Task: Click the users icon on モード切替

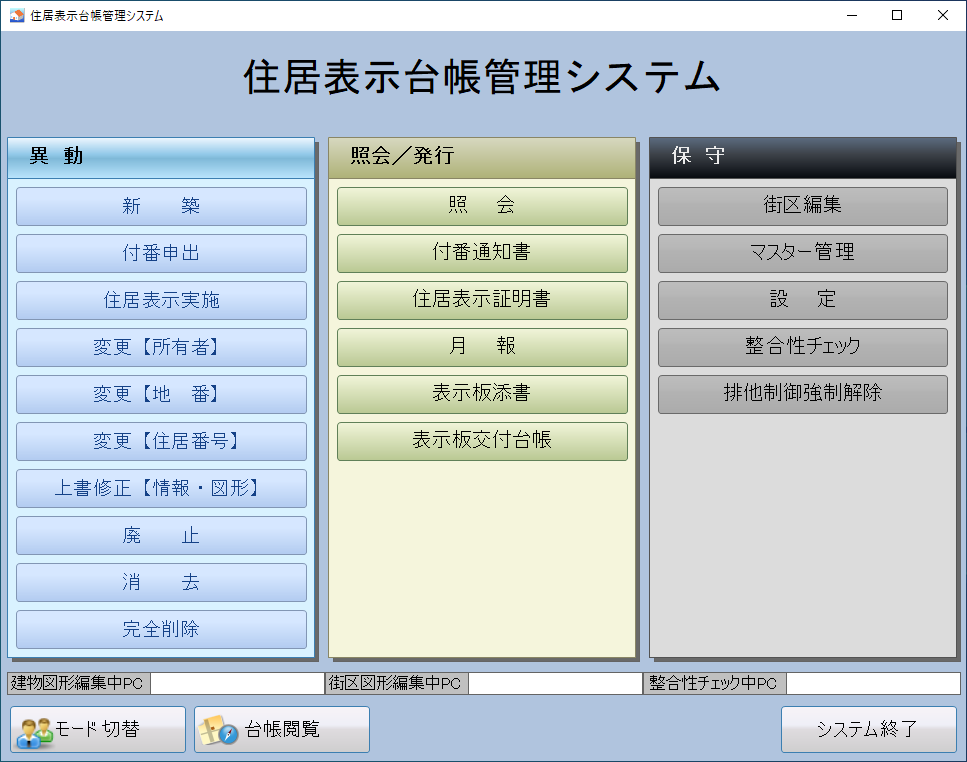Action: pos(34,732)
